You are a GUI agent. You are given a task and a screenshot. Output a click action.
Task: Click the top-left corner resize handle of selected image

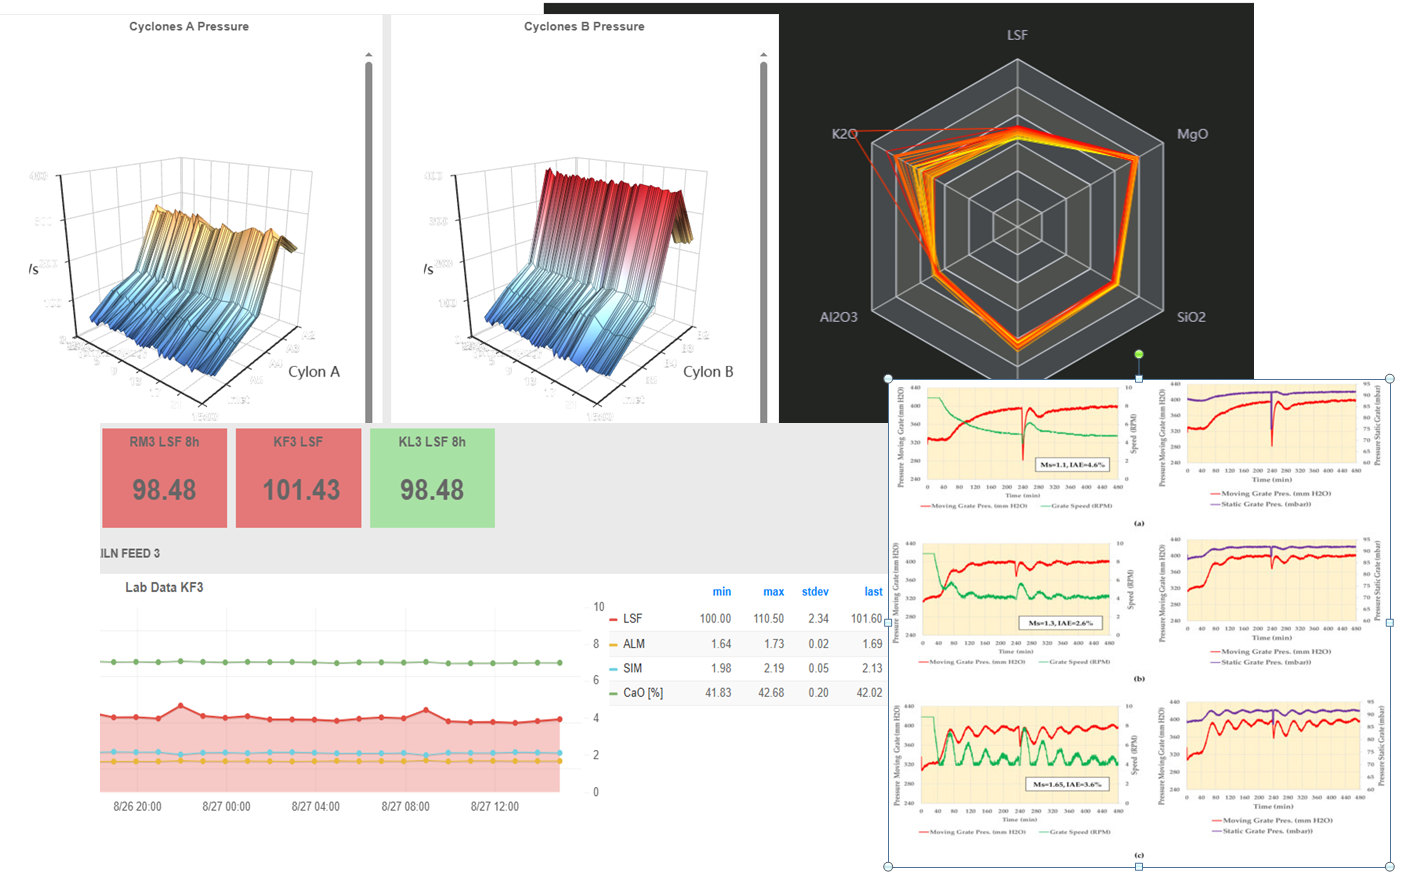(888, 379)
